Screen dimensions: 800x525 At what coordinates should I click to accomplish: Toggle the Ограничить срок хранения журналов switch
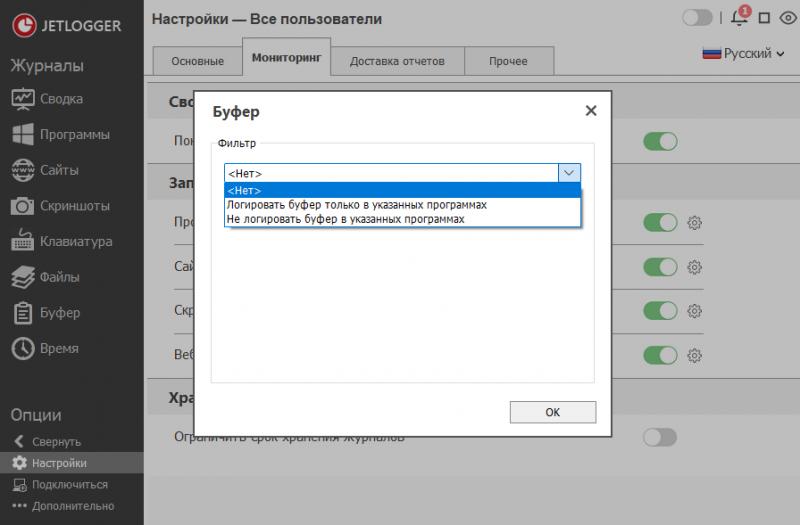click(660, 437)
